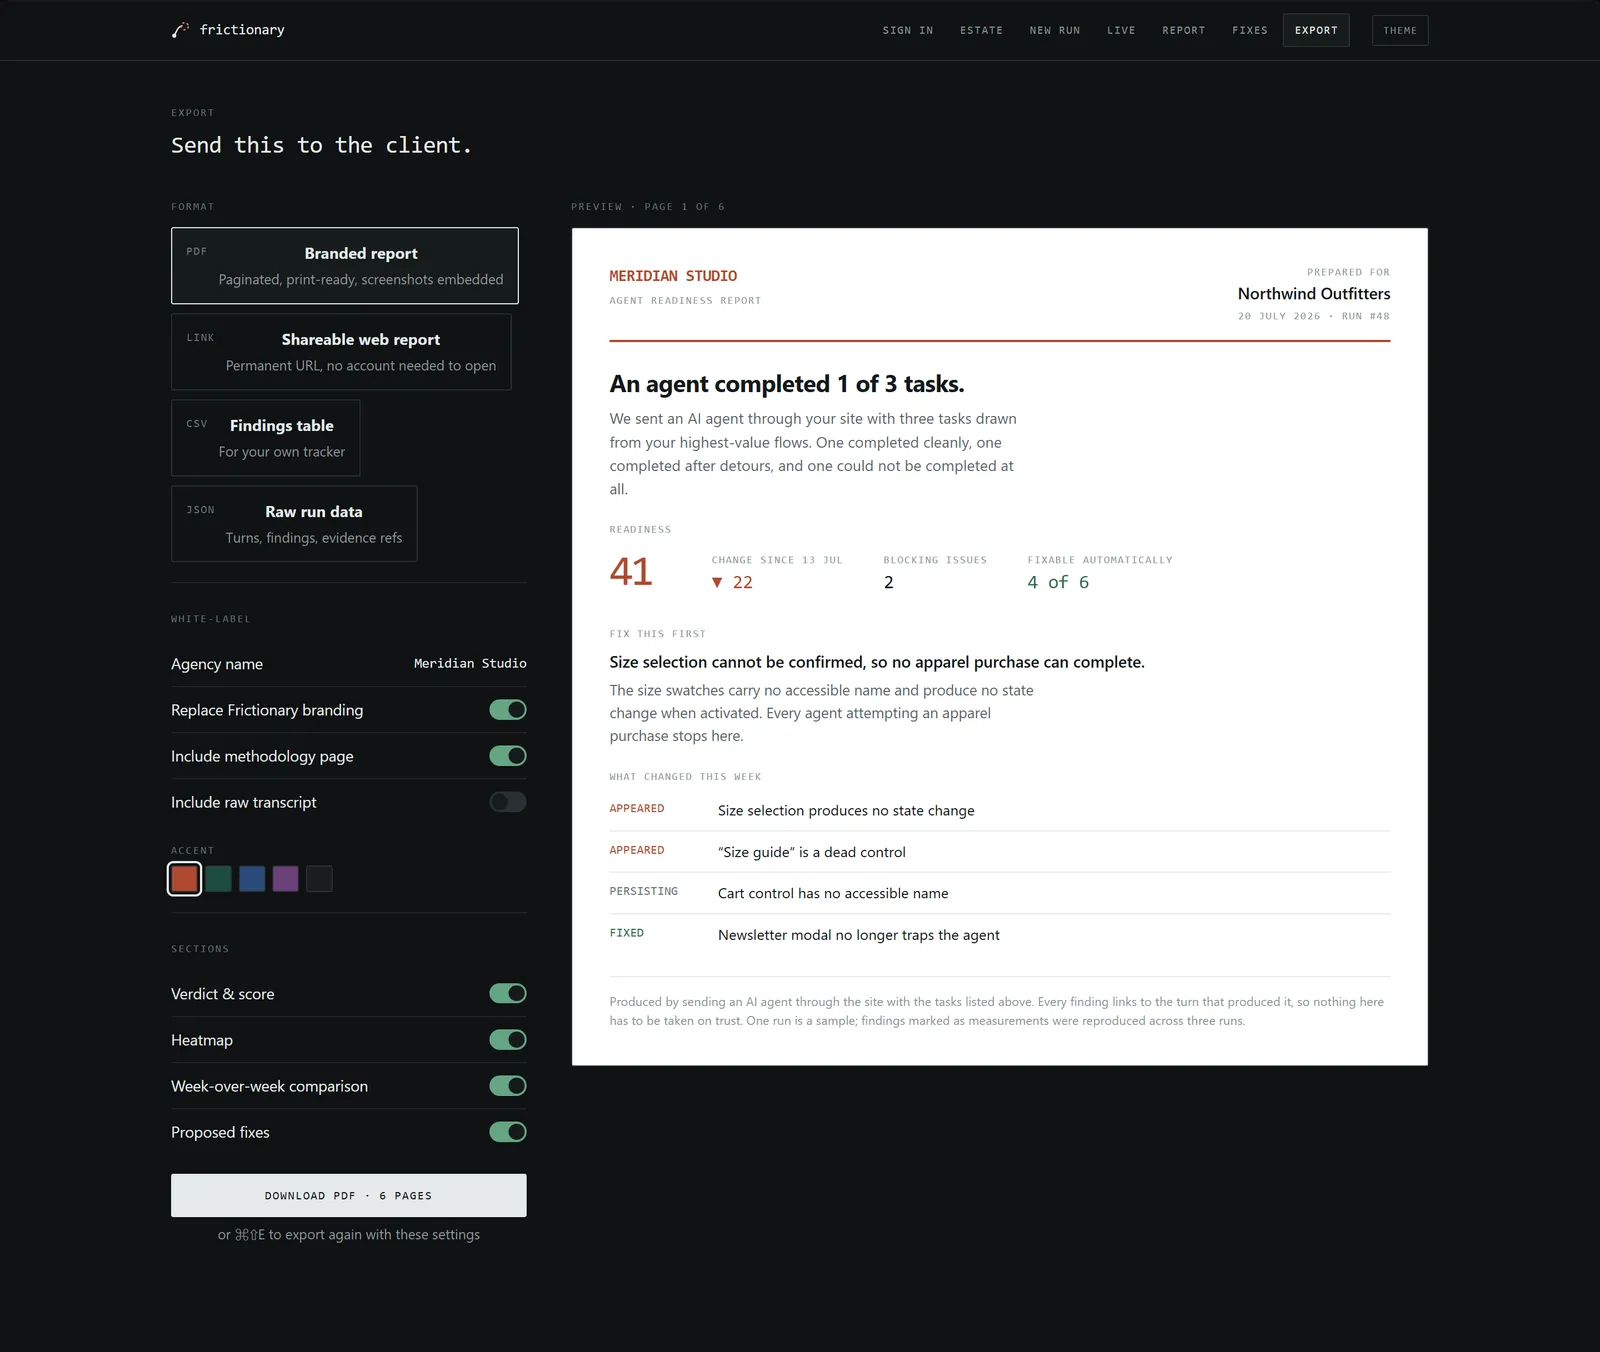Click row "Newsletter modal no longer traps the agent"

point(1000,935)
